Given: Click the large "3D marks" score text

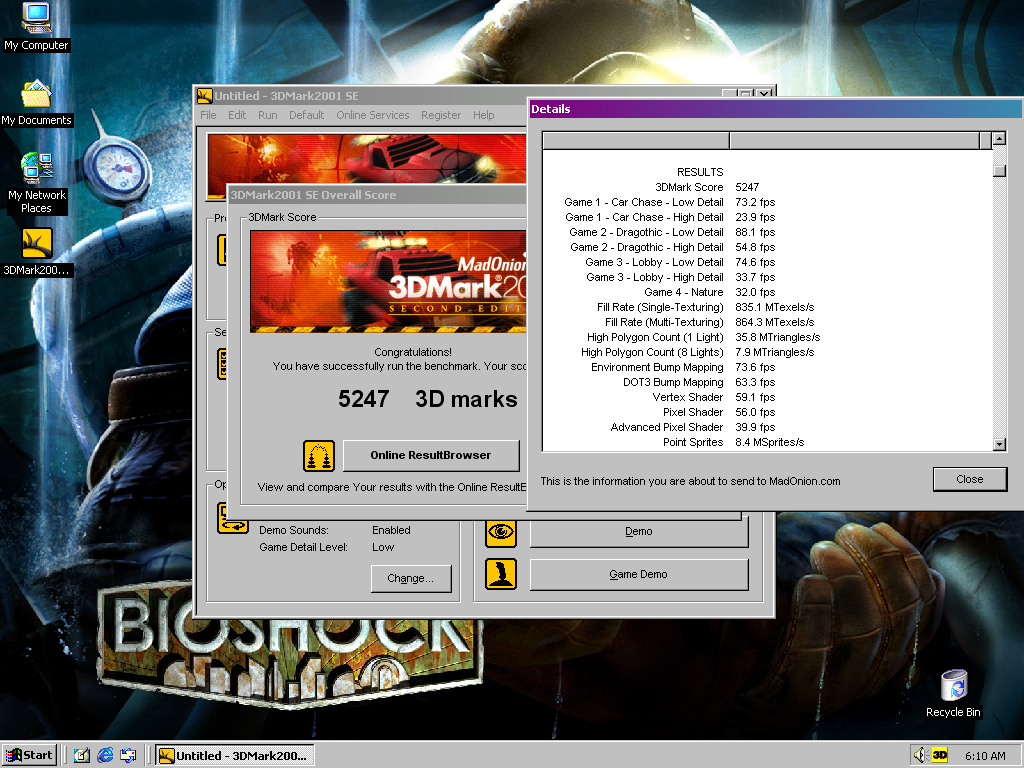Looking at the screenshot, I should 466,399.
